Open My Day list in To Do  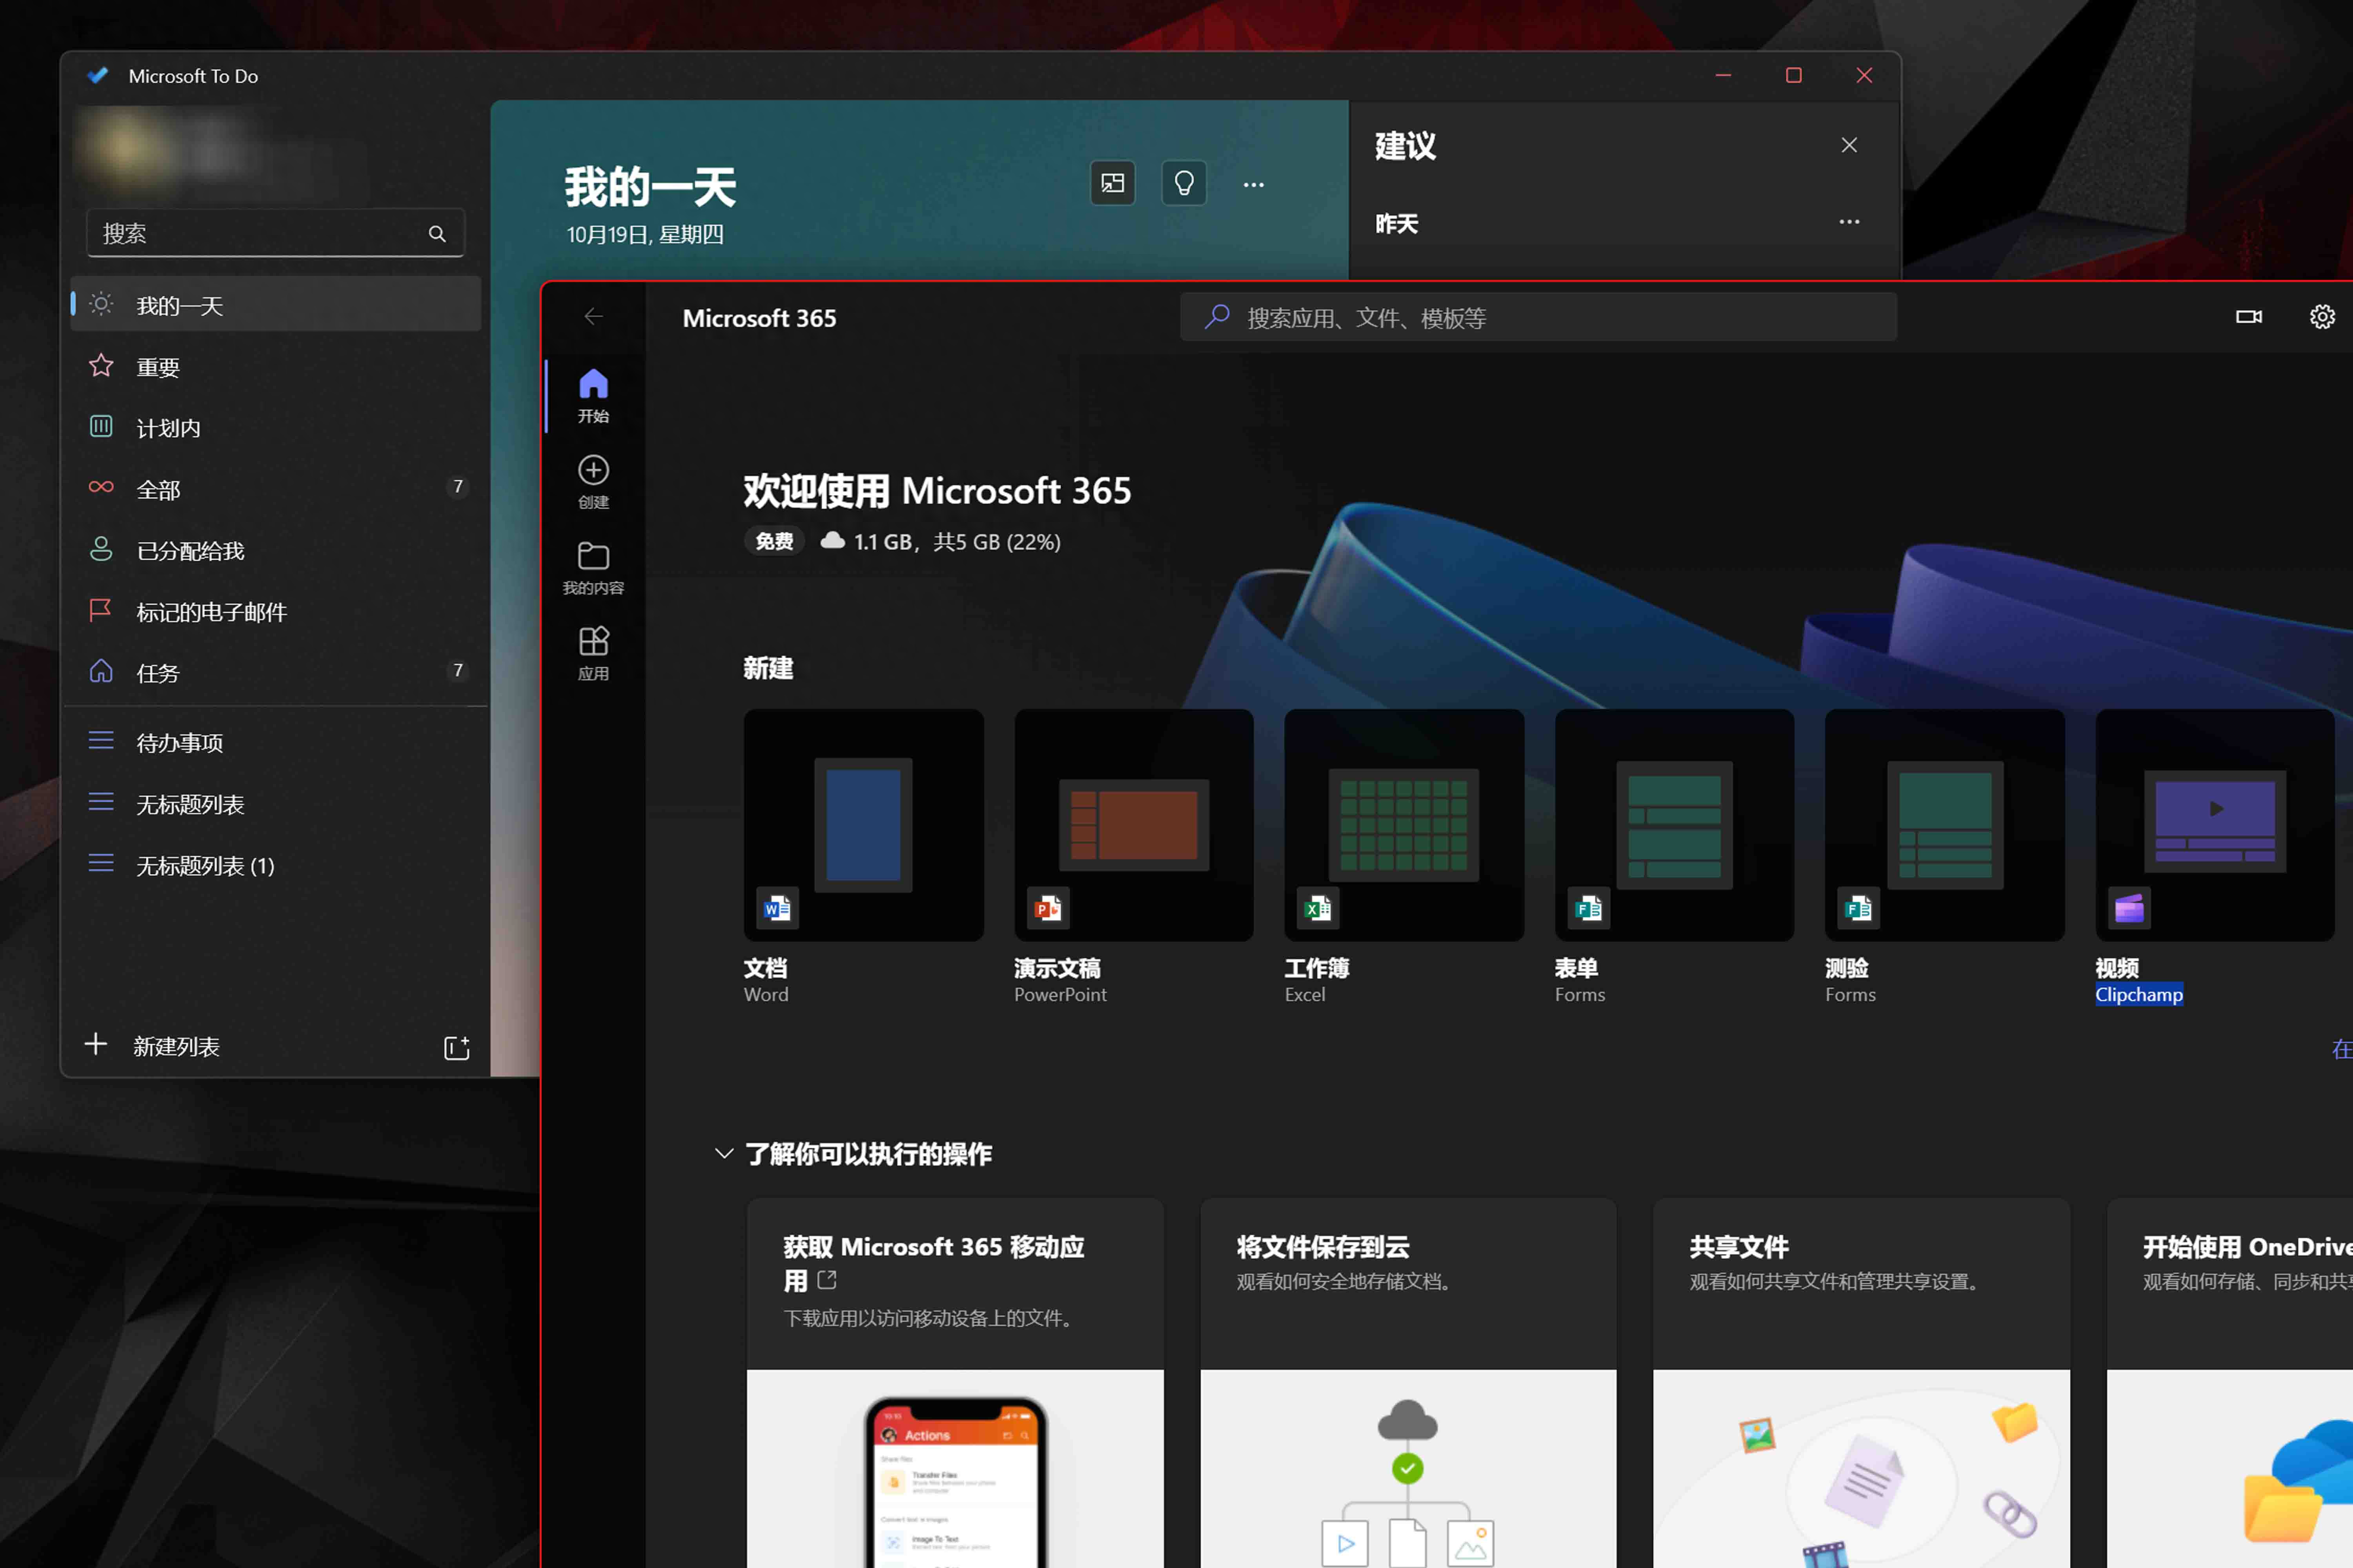[x=275, y=304]
